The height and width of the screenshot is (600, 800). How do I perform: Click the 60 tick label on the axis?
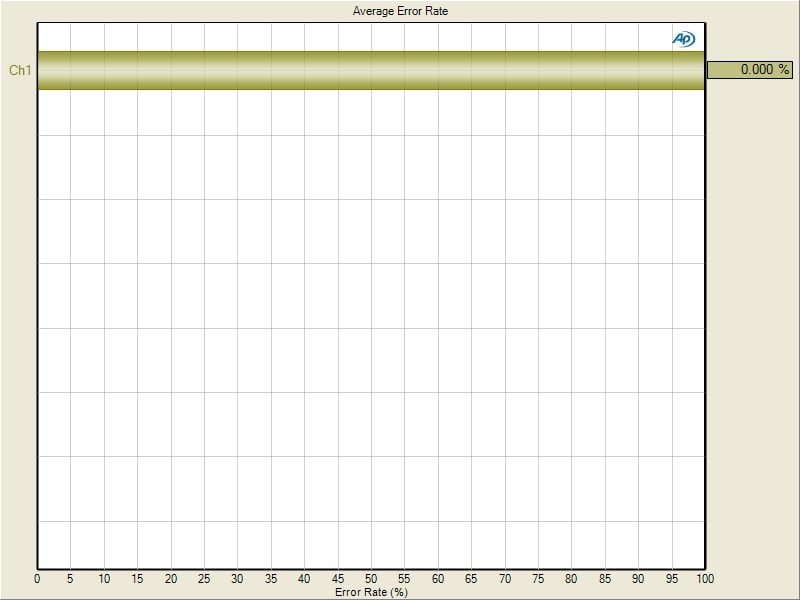(x=438, y=578)
